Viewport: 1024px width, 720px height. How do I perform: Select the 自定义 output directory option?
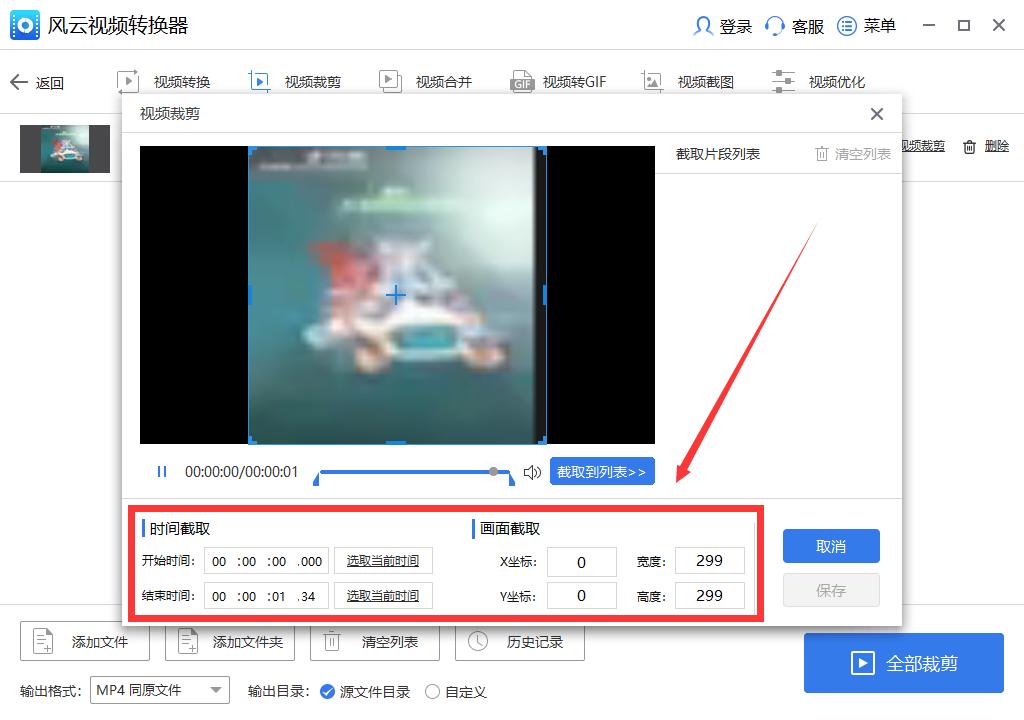coord(432,691)
